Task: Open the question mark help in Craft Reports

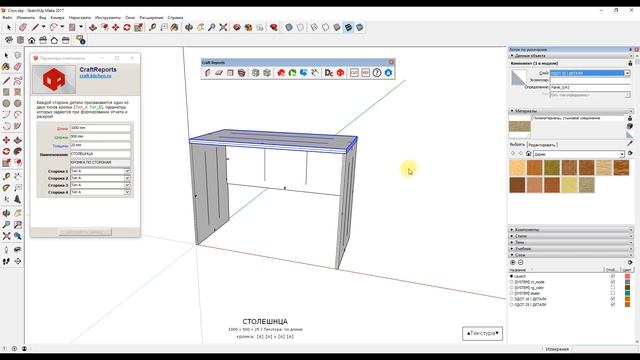Action: (x=377, y=73)
